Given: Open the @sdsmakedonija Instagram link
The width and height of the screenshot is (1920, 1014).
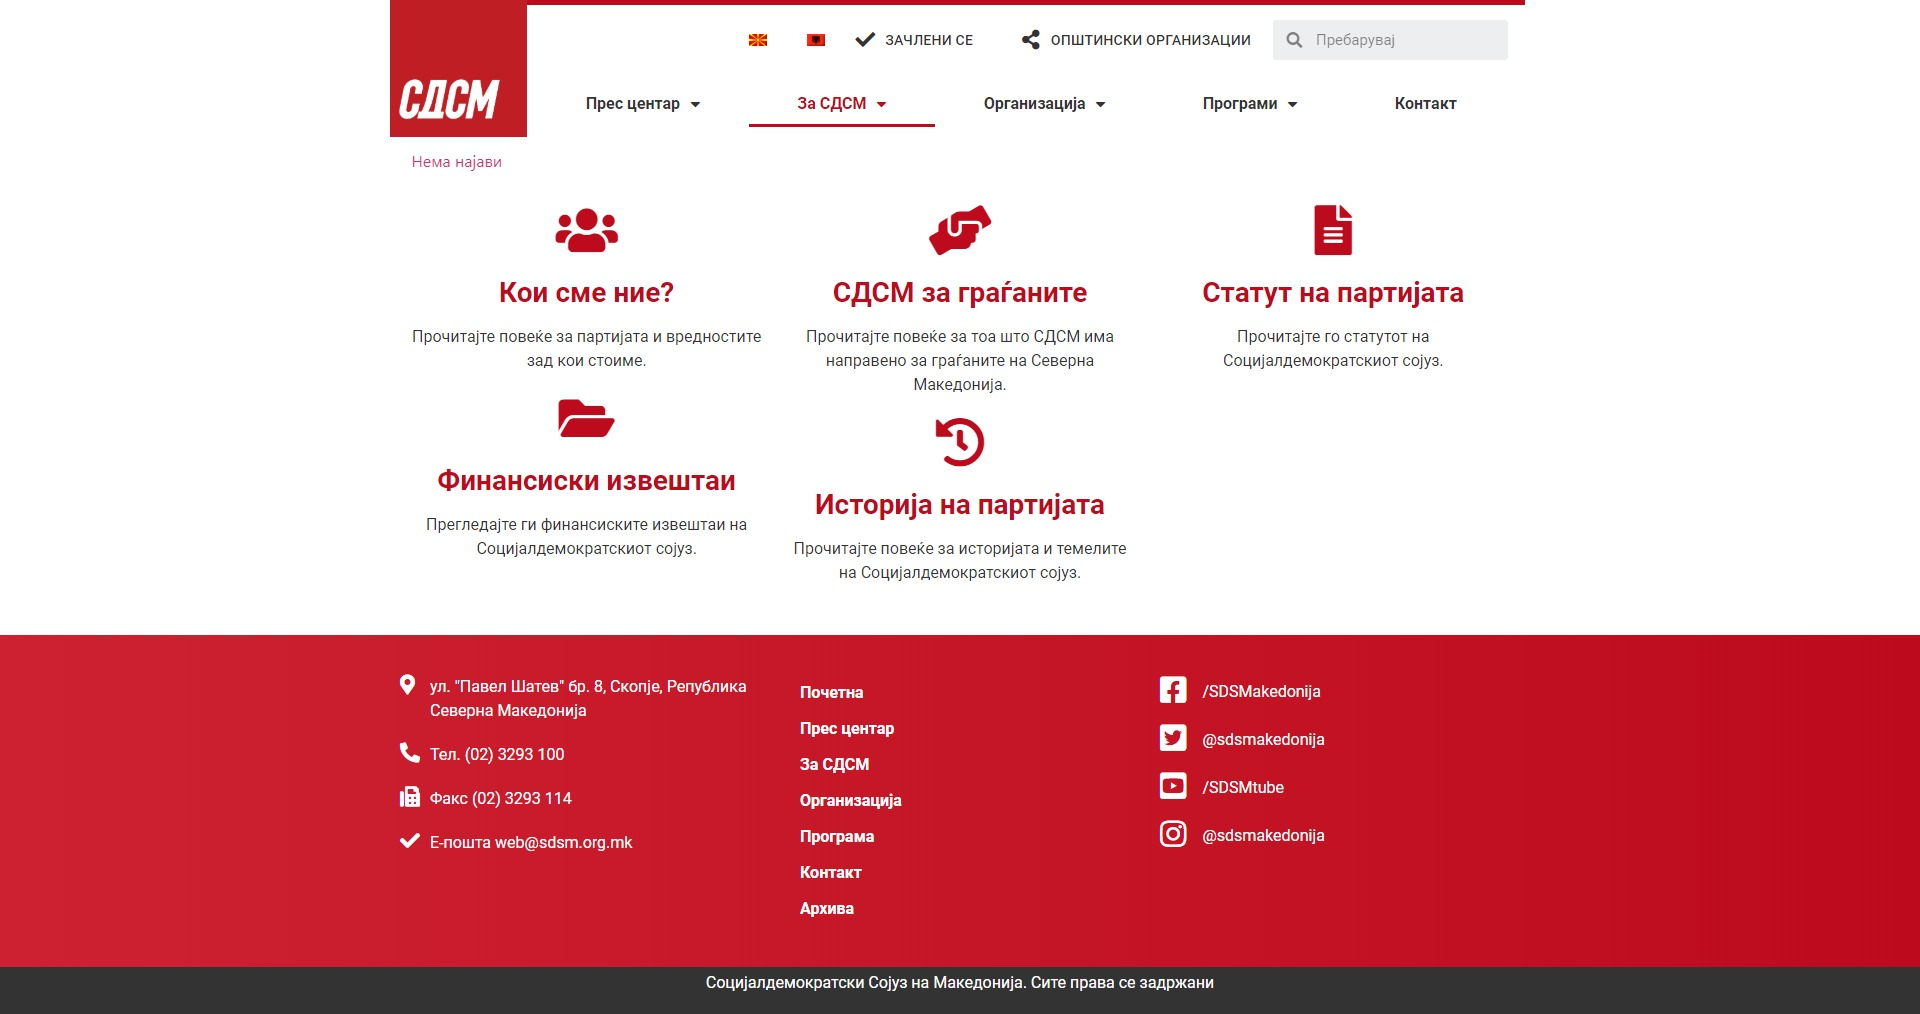Looking at the screenshot, I should pyautogui.click(x=1262, y=835).
